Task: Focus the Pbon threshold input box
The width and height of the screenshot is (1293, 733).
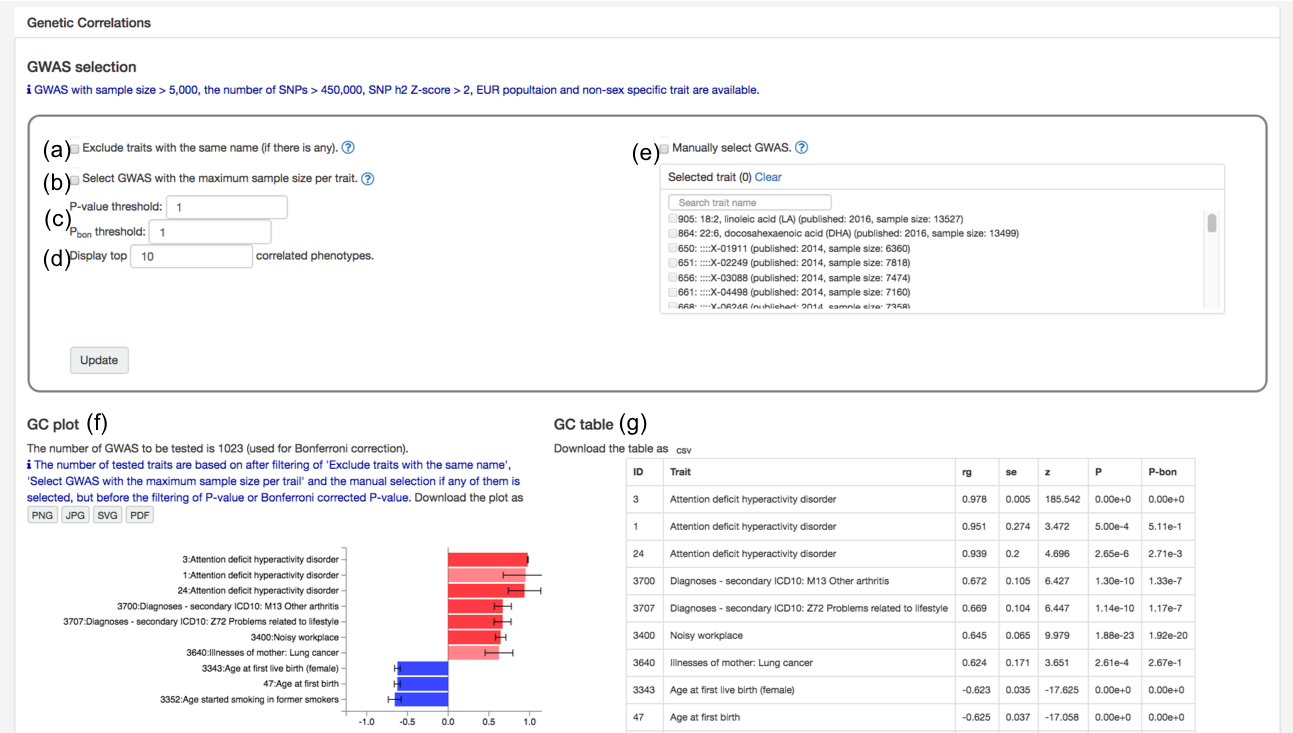Action: click(x=210, y=232)
